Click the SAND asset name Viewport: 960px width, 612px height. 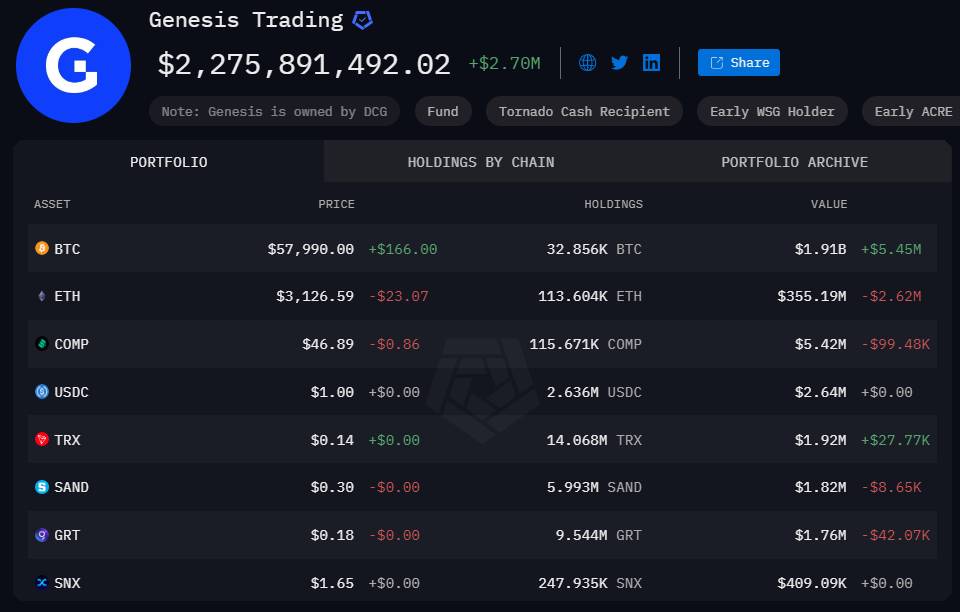72,487
